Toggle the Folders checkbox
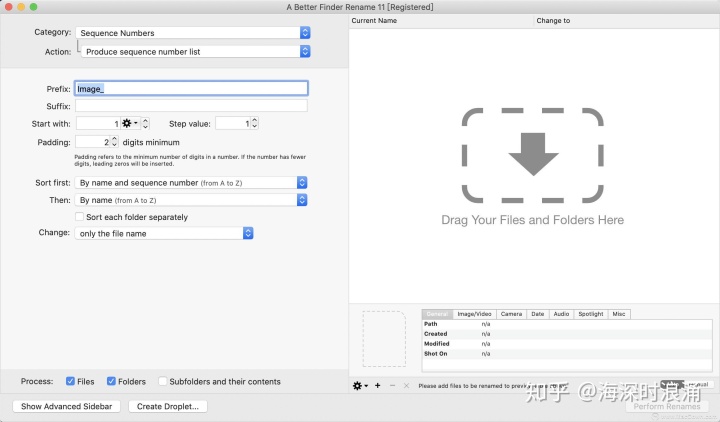Viewport: 720px width, 422px height. tap(111, 381)
